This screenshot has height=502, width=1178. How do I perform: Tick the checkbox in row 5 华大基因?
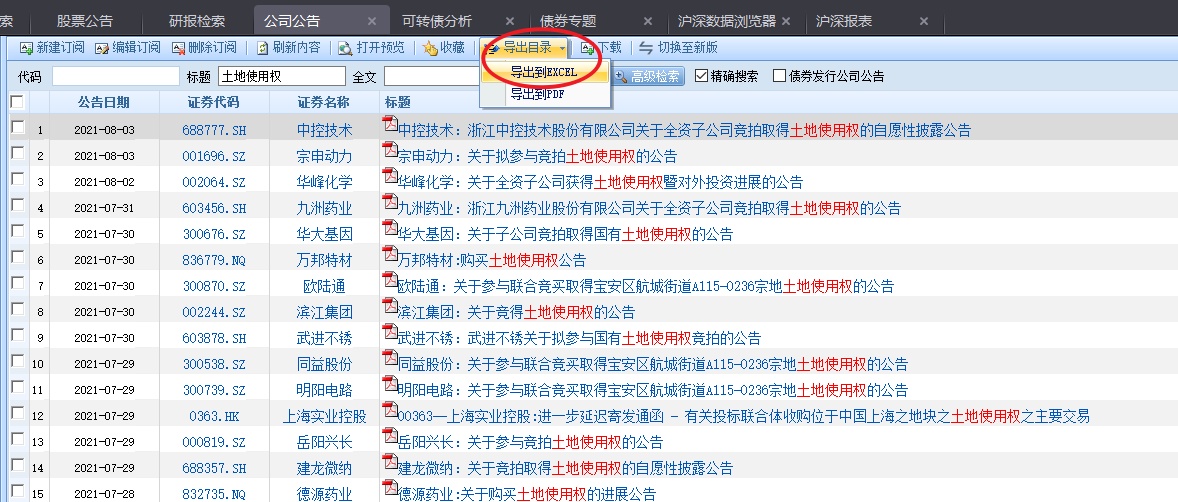pyautogui.click(x=17, y=231)
